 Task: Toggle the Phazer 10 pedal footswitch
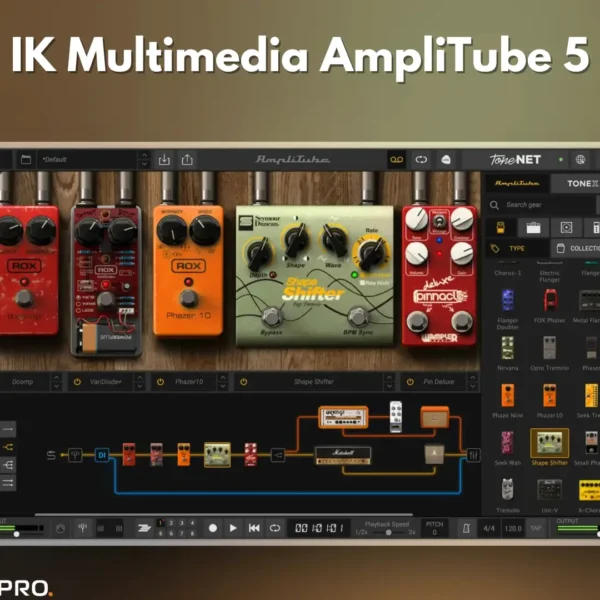tap(189, 298)
